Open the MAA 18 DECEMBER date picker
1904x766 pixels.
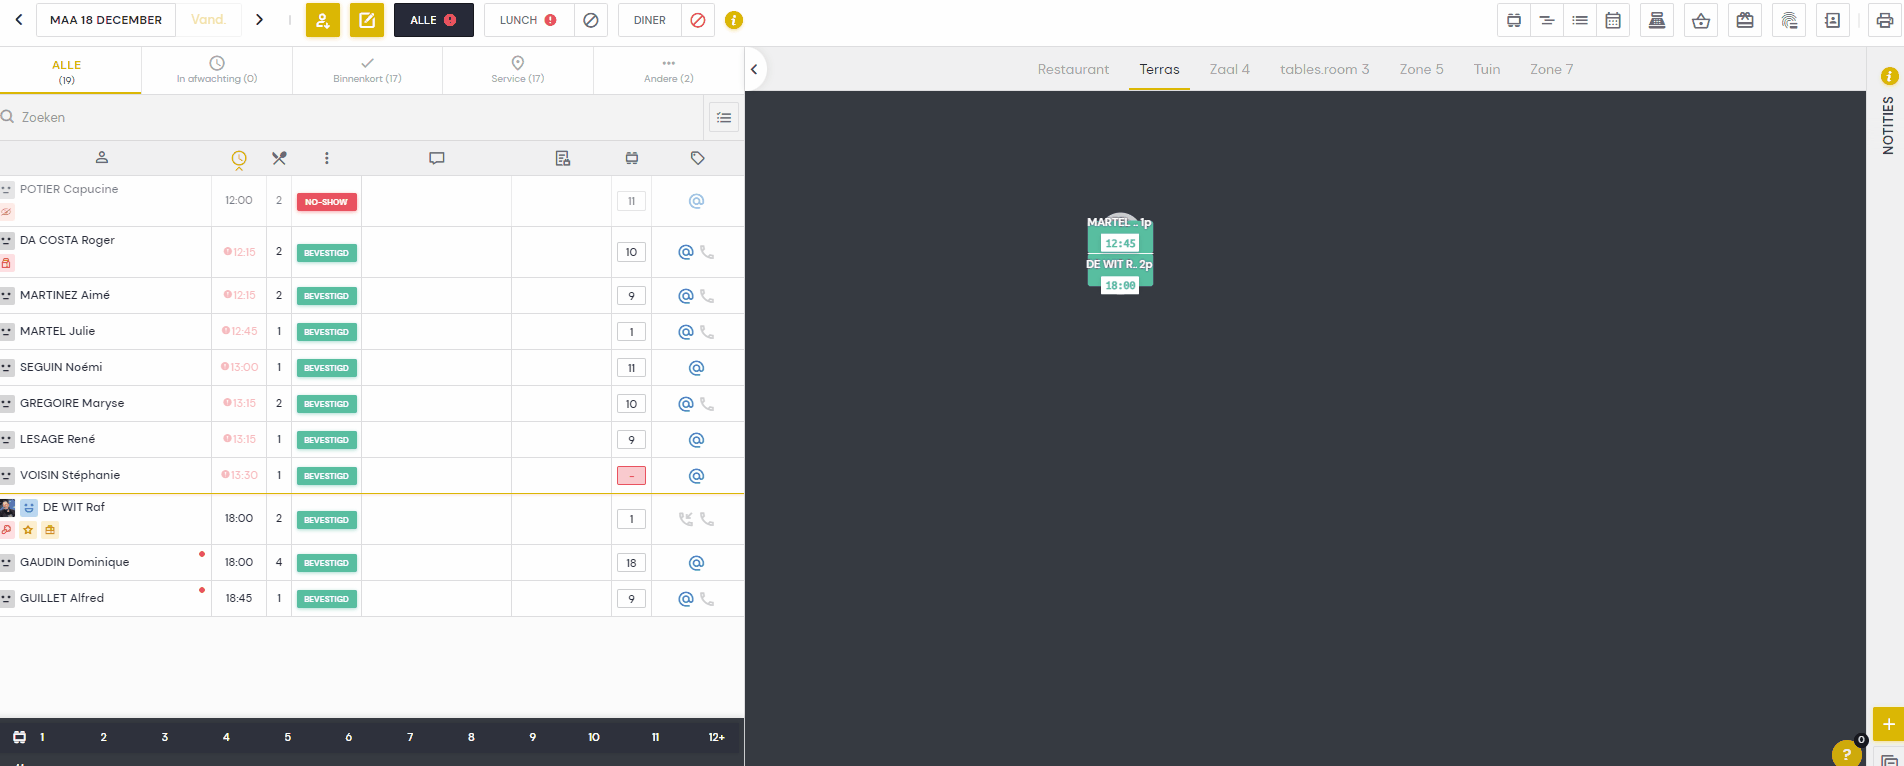pyautogui.click(x=106, y=20)
